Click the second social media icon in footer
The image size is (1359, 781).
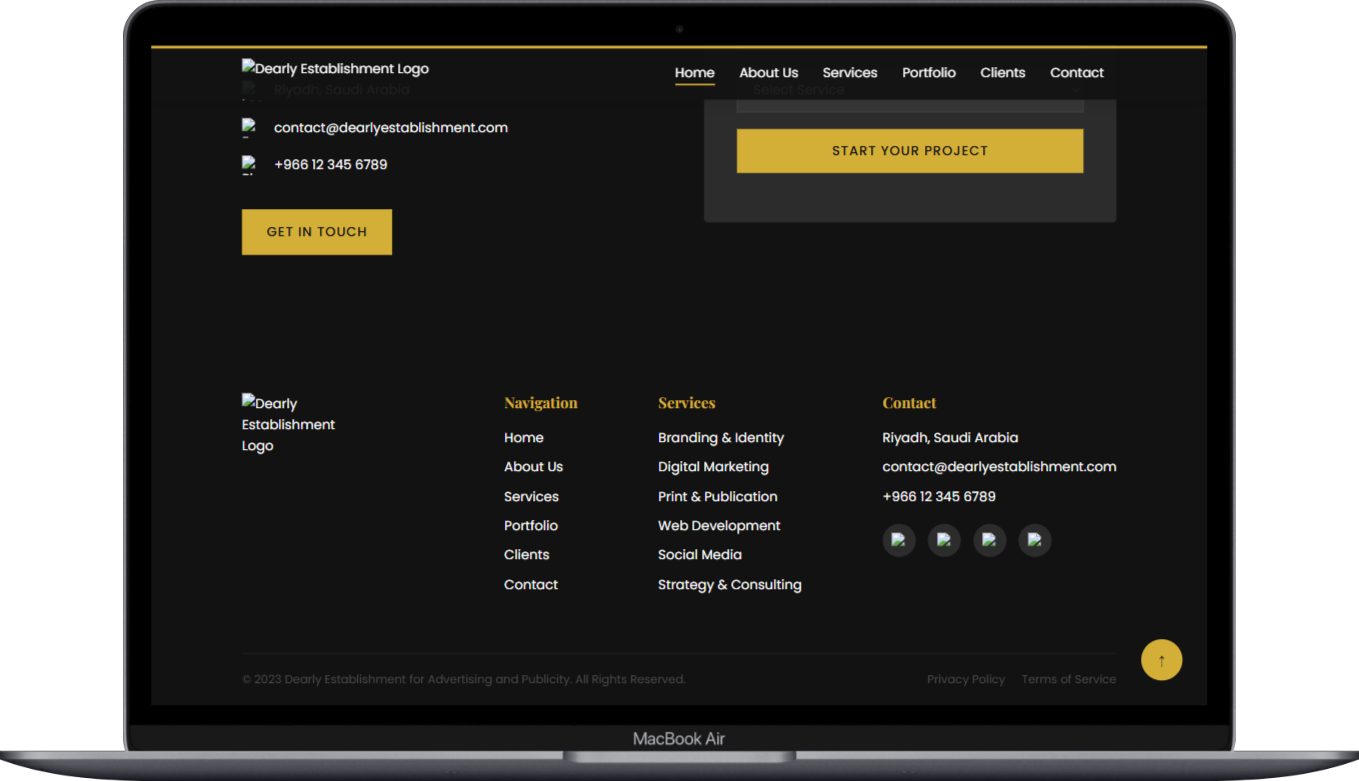point(944,540)
